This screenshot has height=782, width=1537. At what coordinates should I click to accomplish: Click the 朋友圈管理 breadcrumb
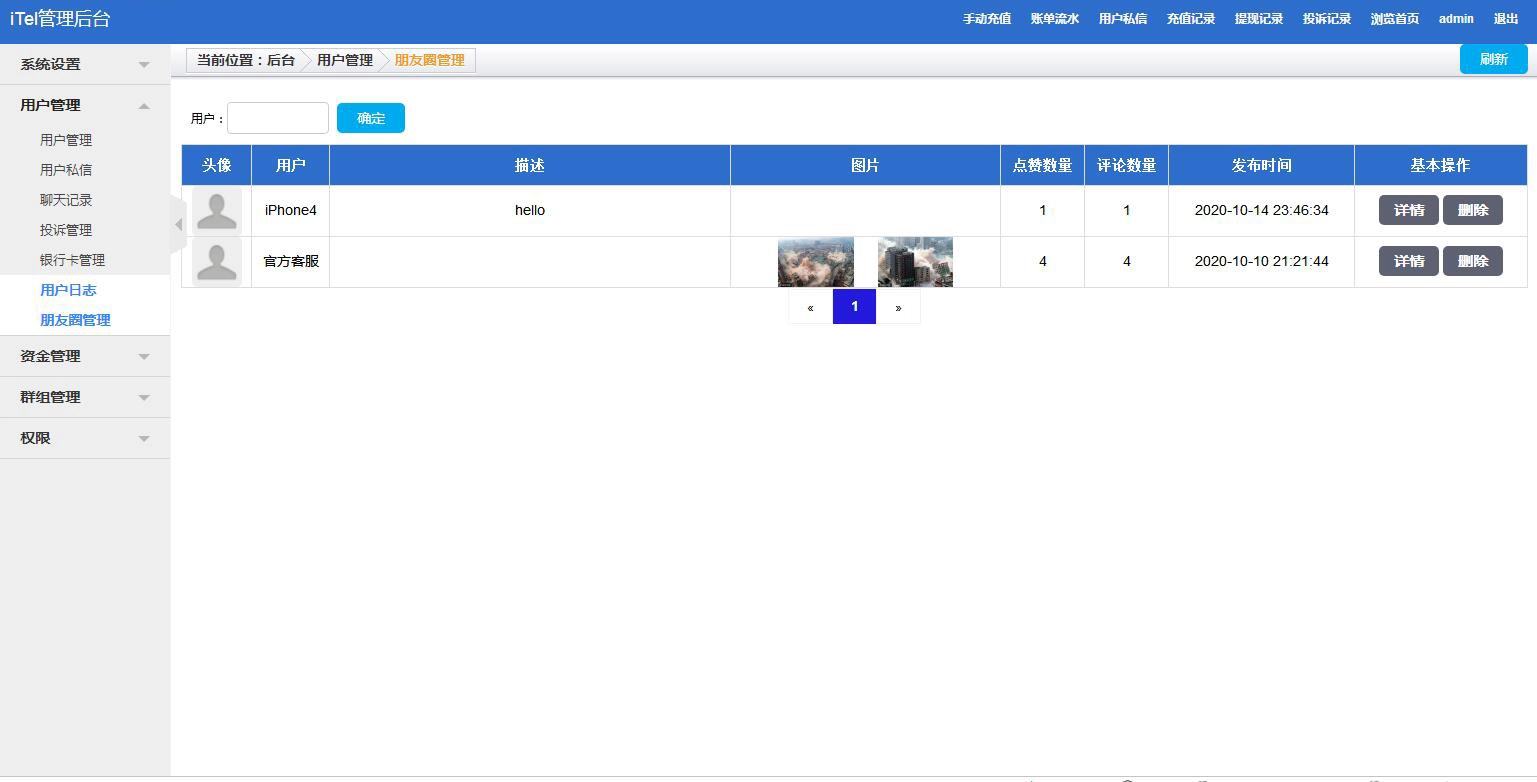(430, 60)
